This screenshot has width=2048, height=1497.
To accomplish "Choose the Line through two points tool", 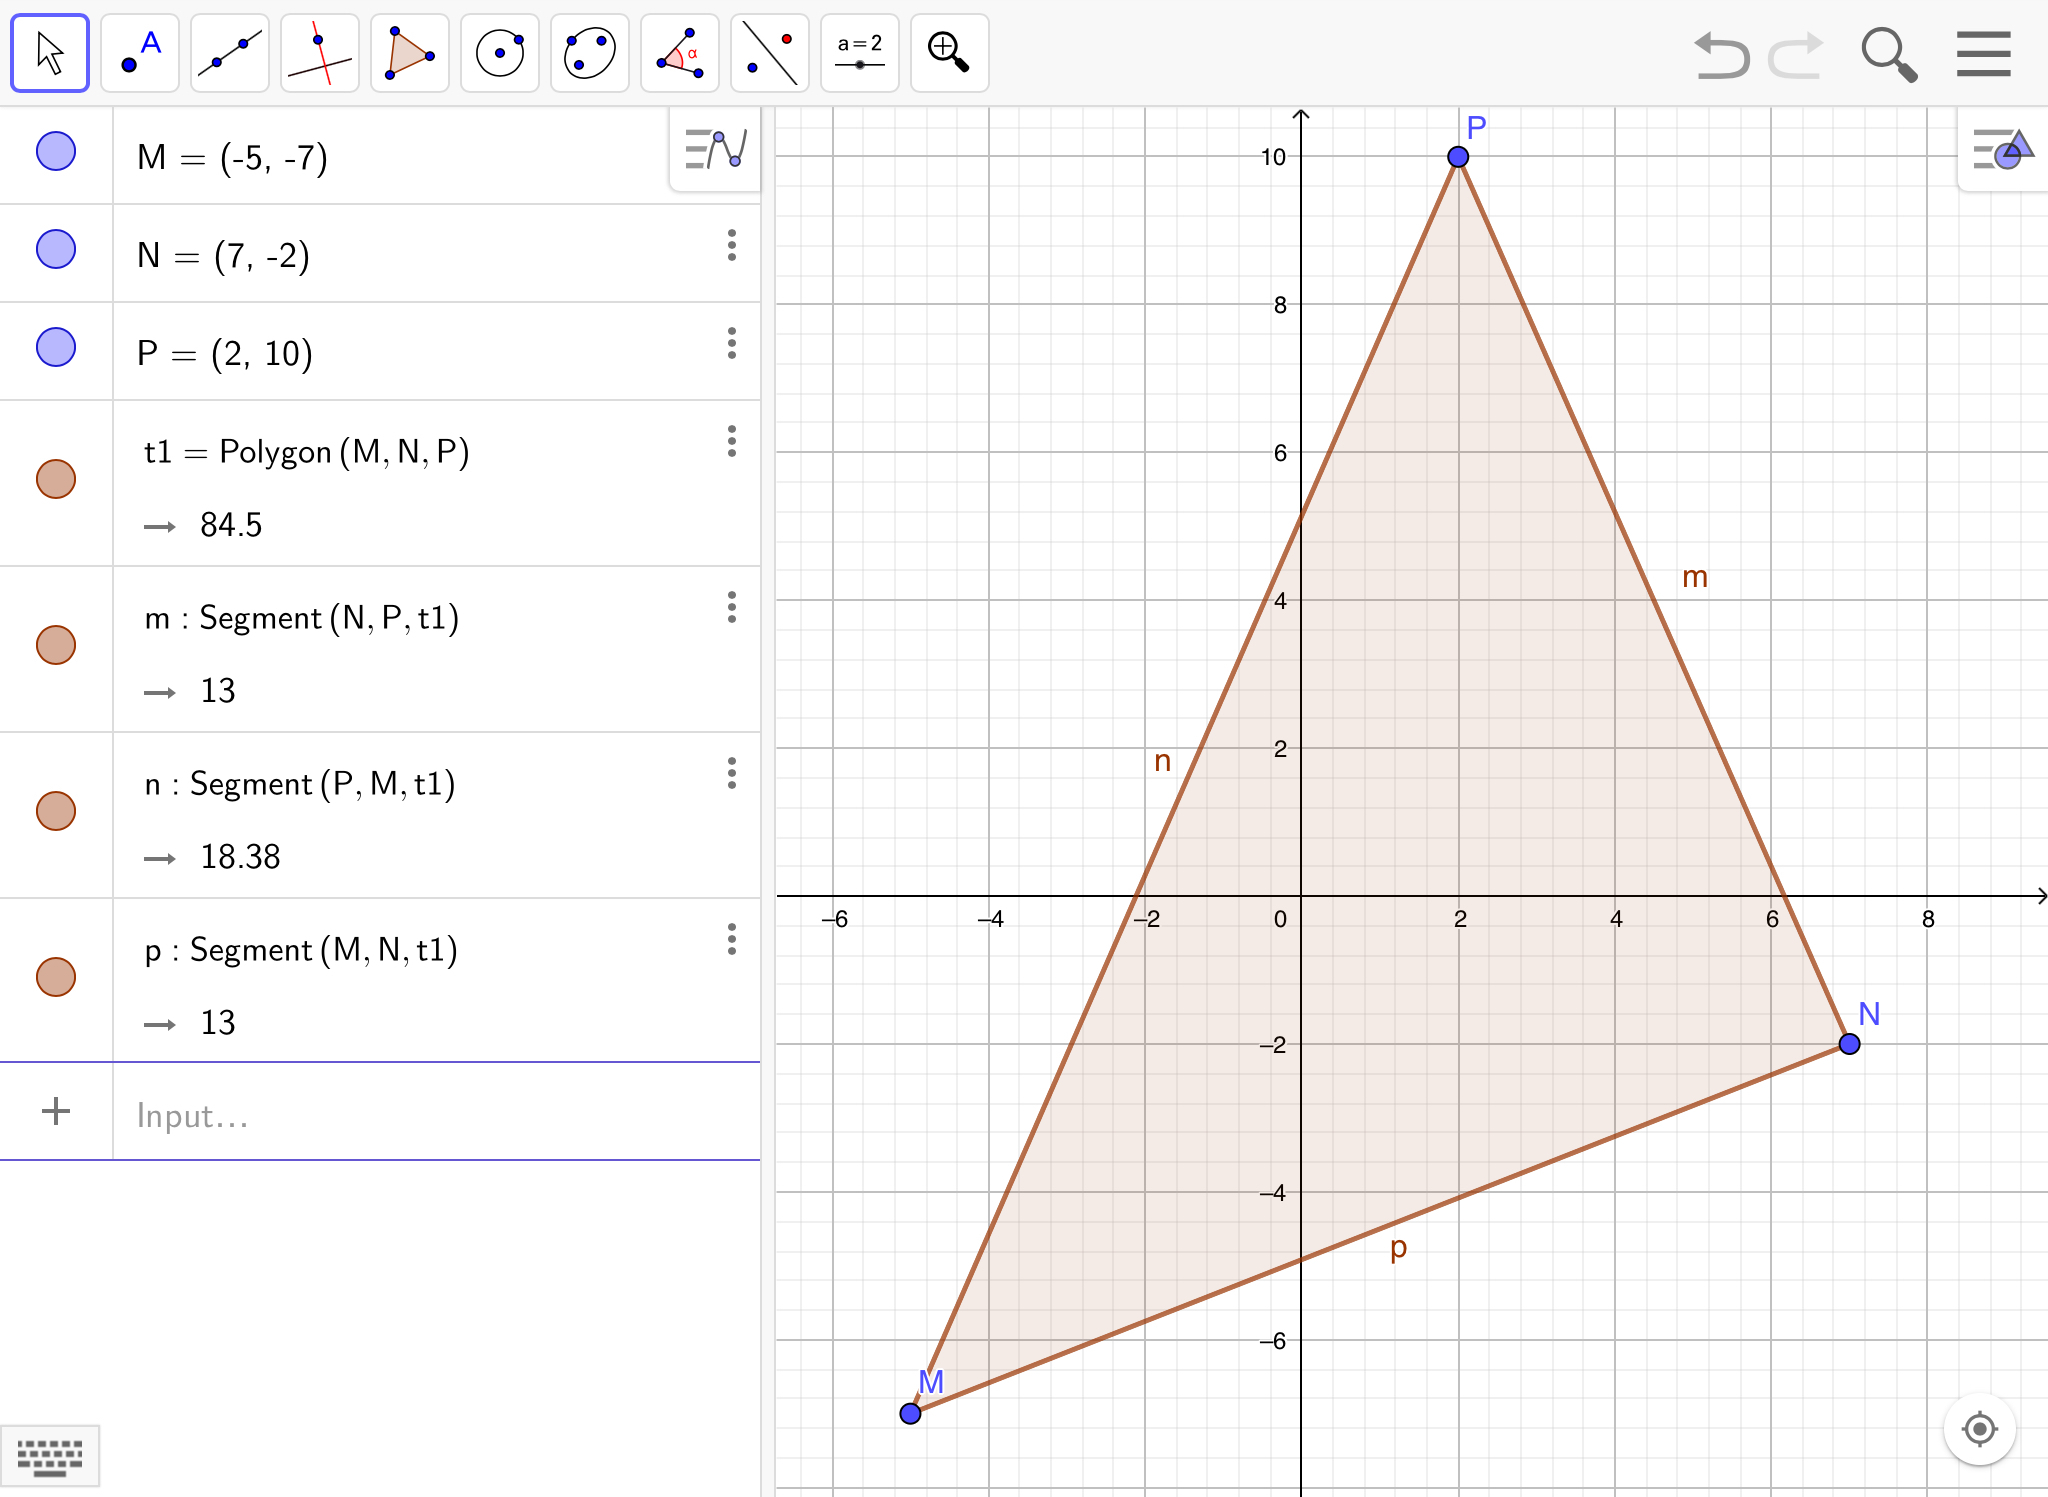I will [230, 53].
